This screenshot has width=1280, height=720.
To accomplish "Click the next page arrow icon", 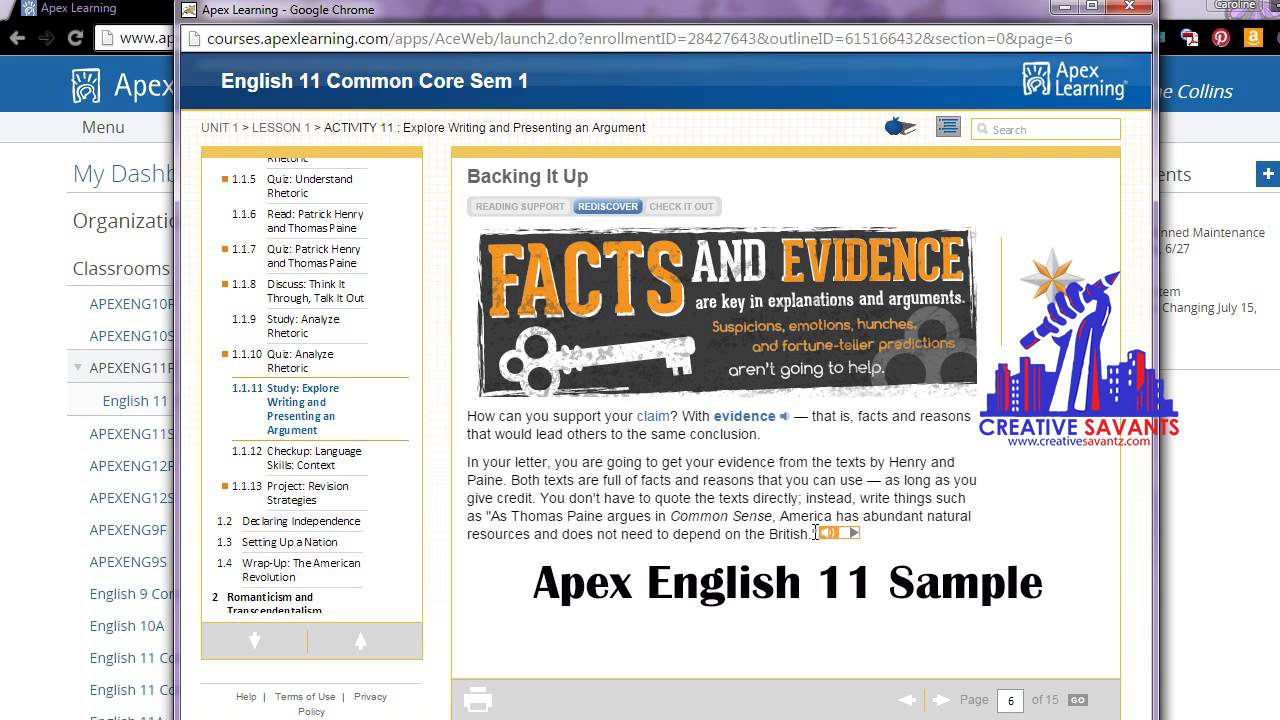I will tap(940, 700).
